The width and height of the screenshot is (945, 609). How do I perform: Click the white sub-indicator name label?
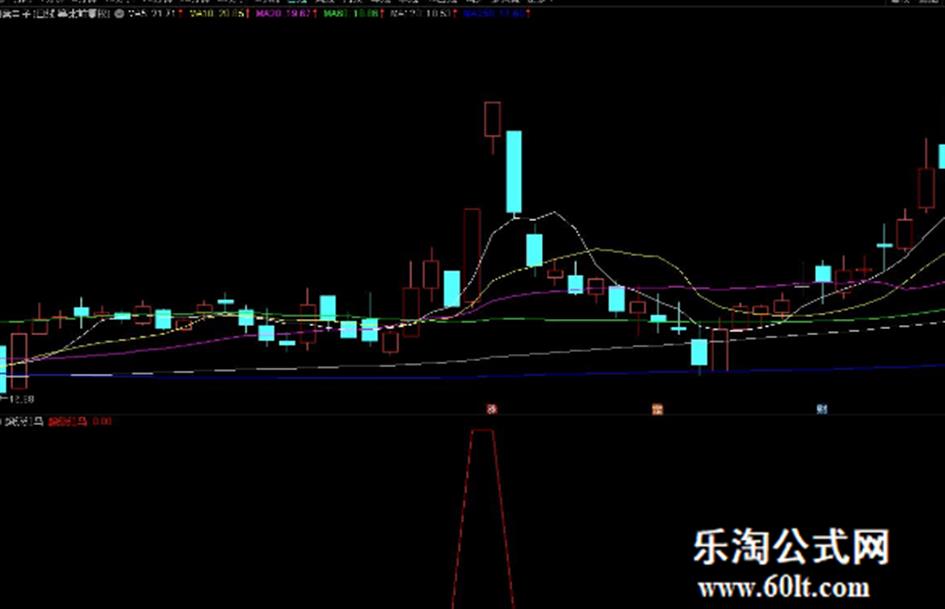pyautogui.click(x=24, y=421)
